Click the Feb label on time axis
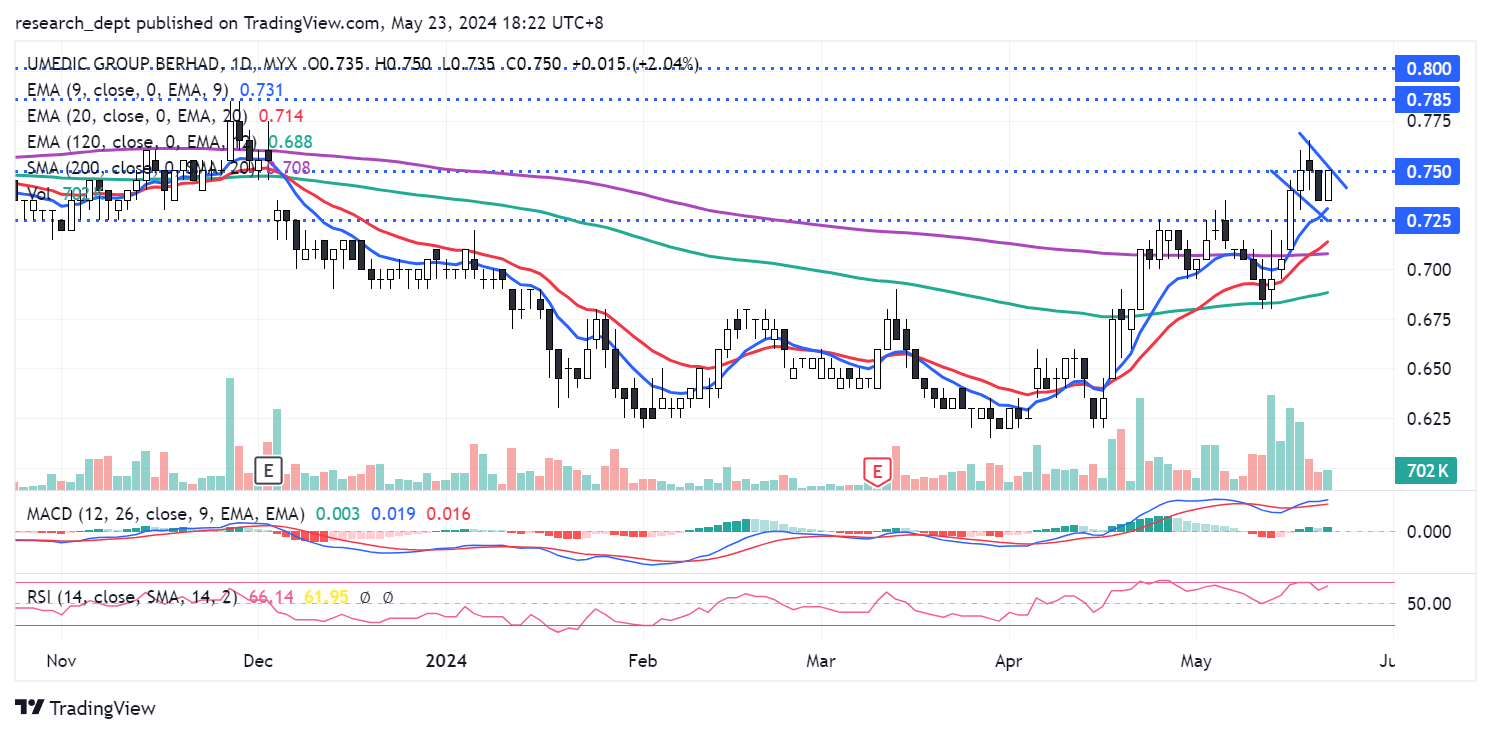This screenshot has height=734, width=1491. click(x=634, y=661)
